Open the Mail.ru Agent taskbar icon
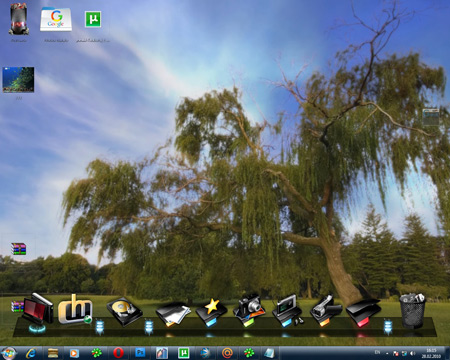The image size is (450, 360). (227, 353)
